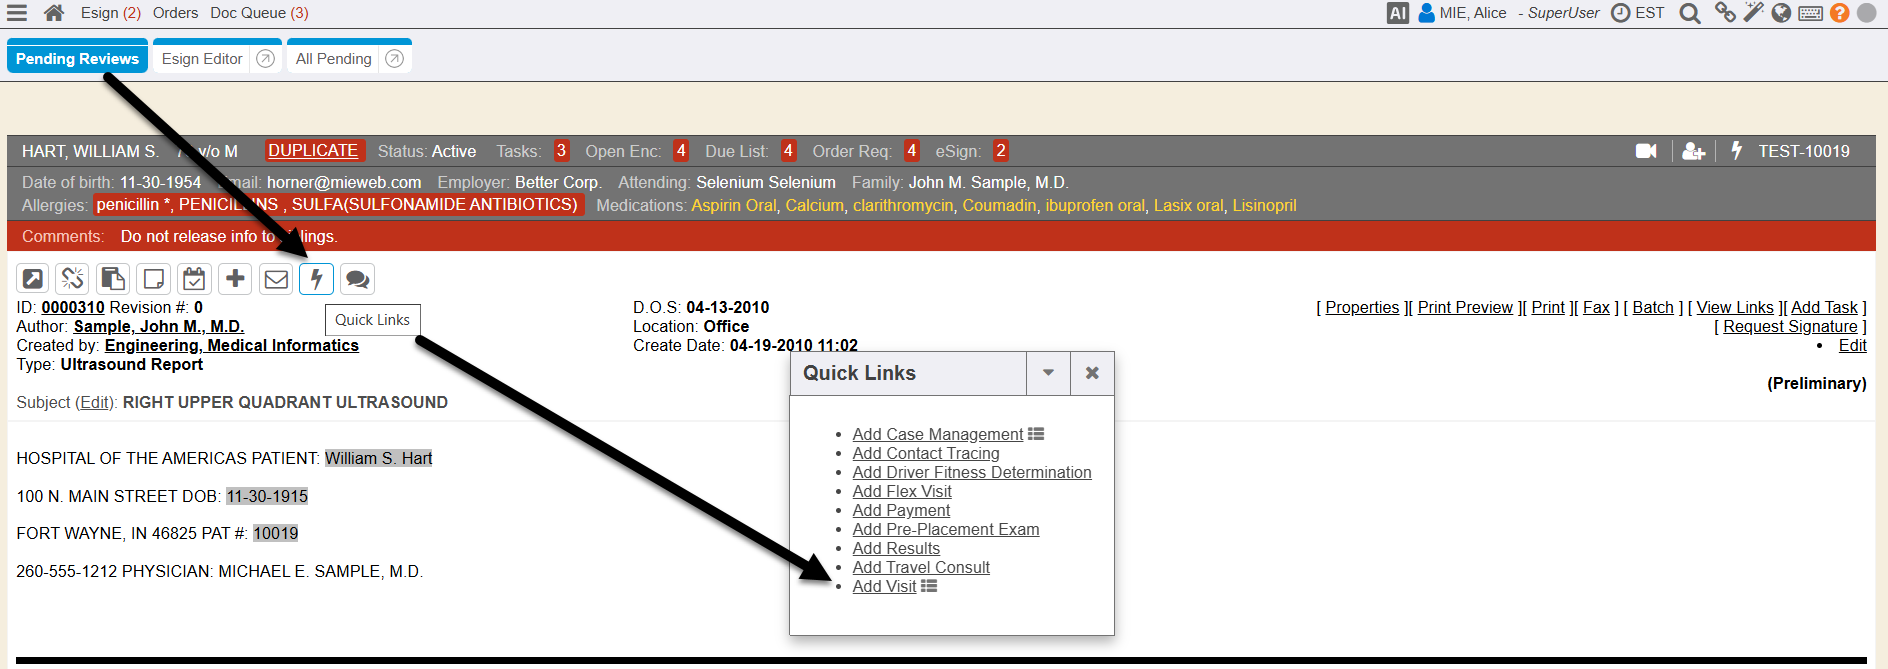The width and height of the screenshot is (1888, 669).
Task: Close the Quick Links popup
Action: click(x=1092, y=373)
